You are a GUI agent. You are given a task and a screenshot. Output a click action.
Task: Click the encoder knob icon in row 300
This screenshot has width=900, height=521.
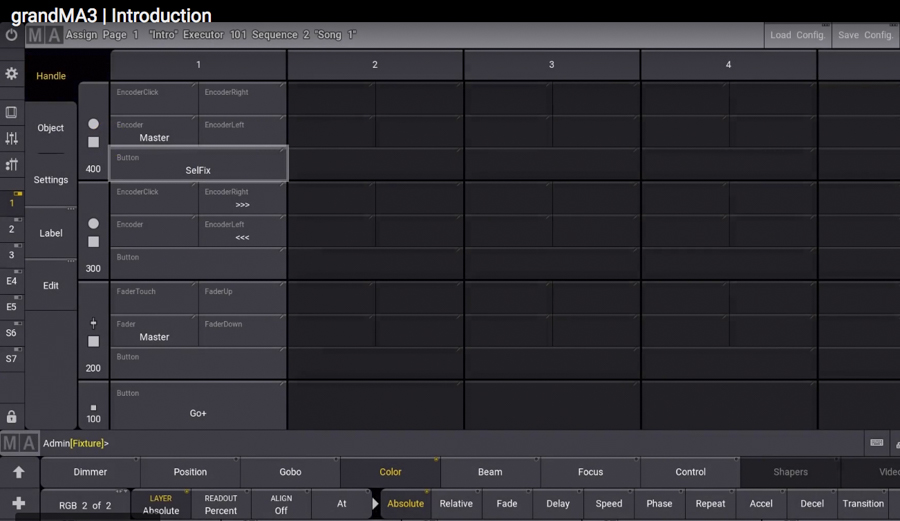click(x=94, y=224)
